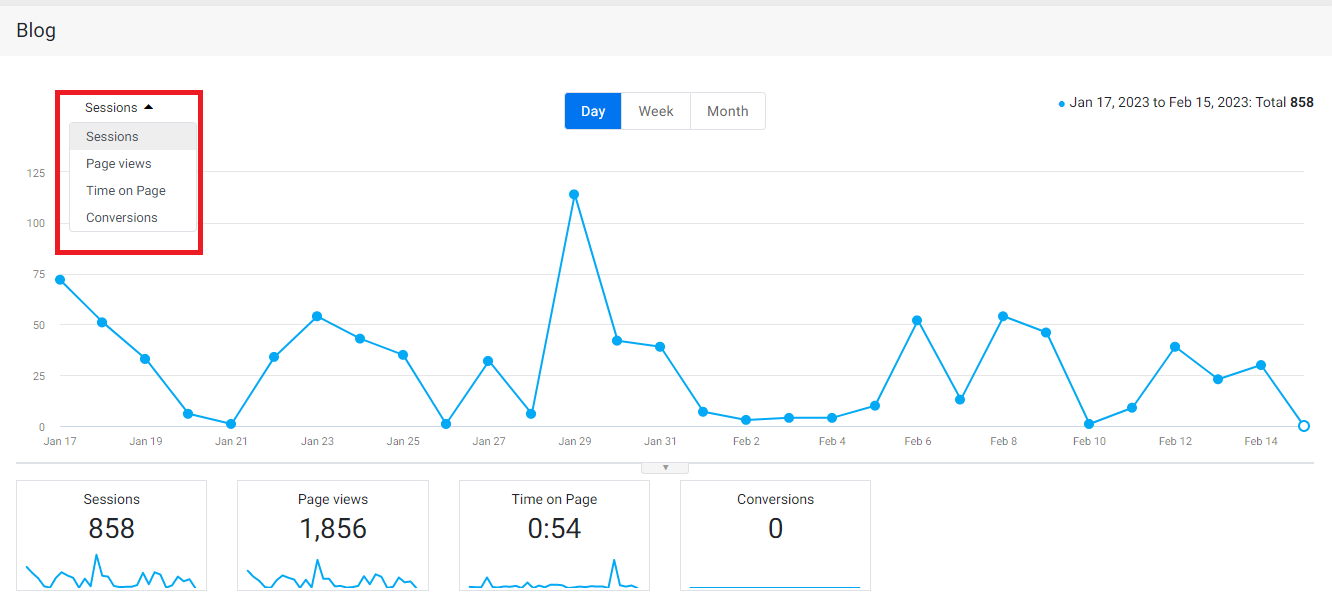
Task: Open the Sessions 858 summary card
Action: [112, 535]
